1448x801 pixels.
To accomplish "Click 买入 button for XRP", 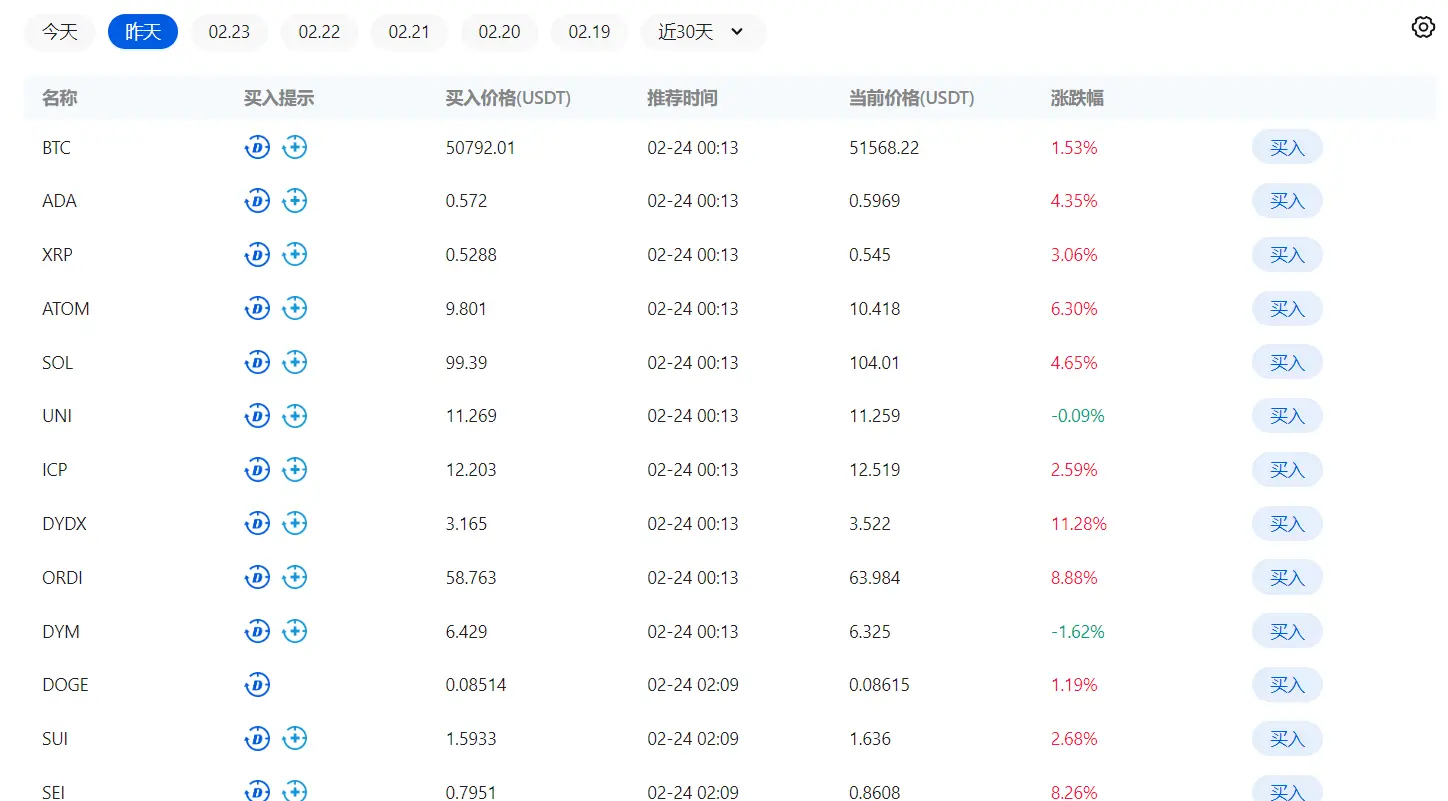I will click(x=1287, y=255).
